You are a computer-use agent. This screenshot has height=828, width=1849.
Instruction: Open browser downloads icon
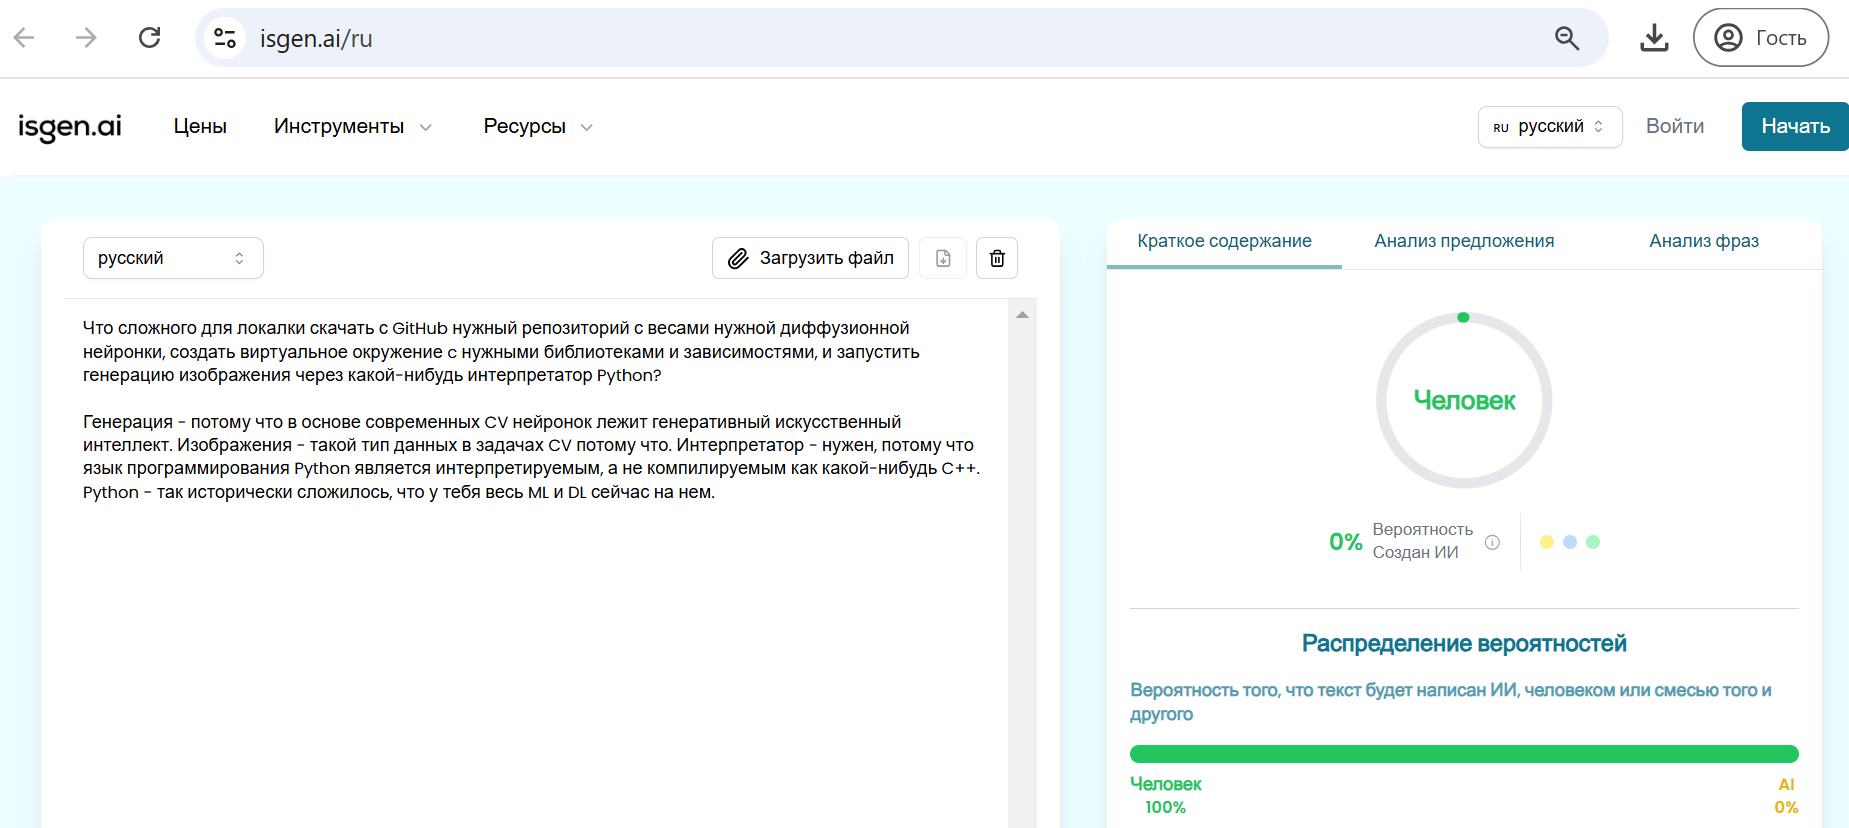[x=1655, y=38]
